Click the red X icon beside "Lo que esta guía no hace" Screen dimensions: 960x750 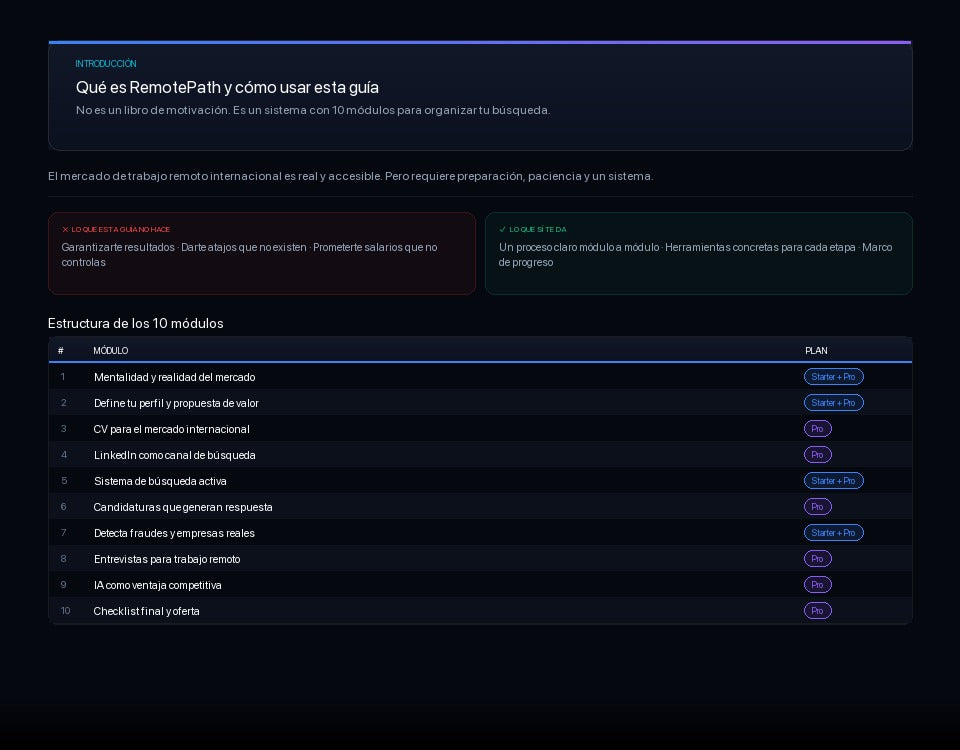click(66, 230)
